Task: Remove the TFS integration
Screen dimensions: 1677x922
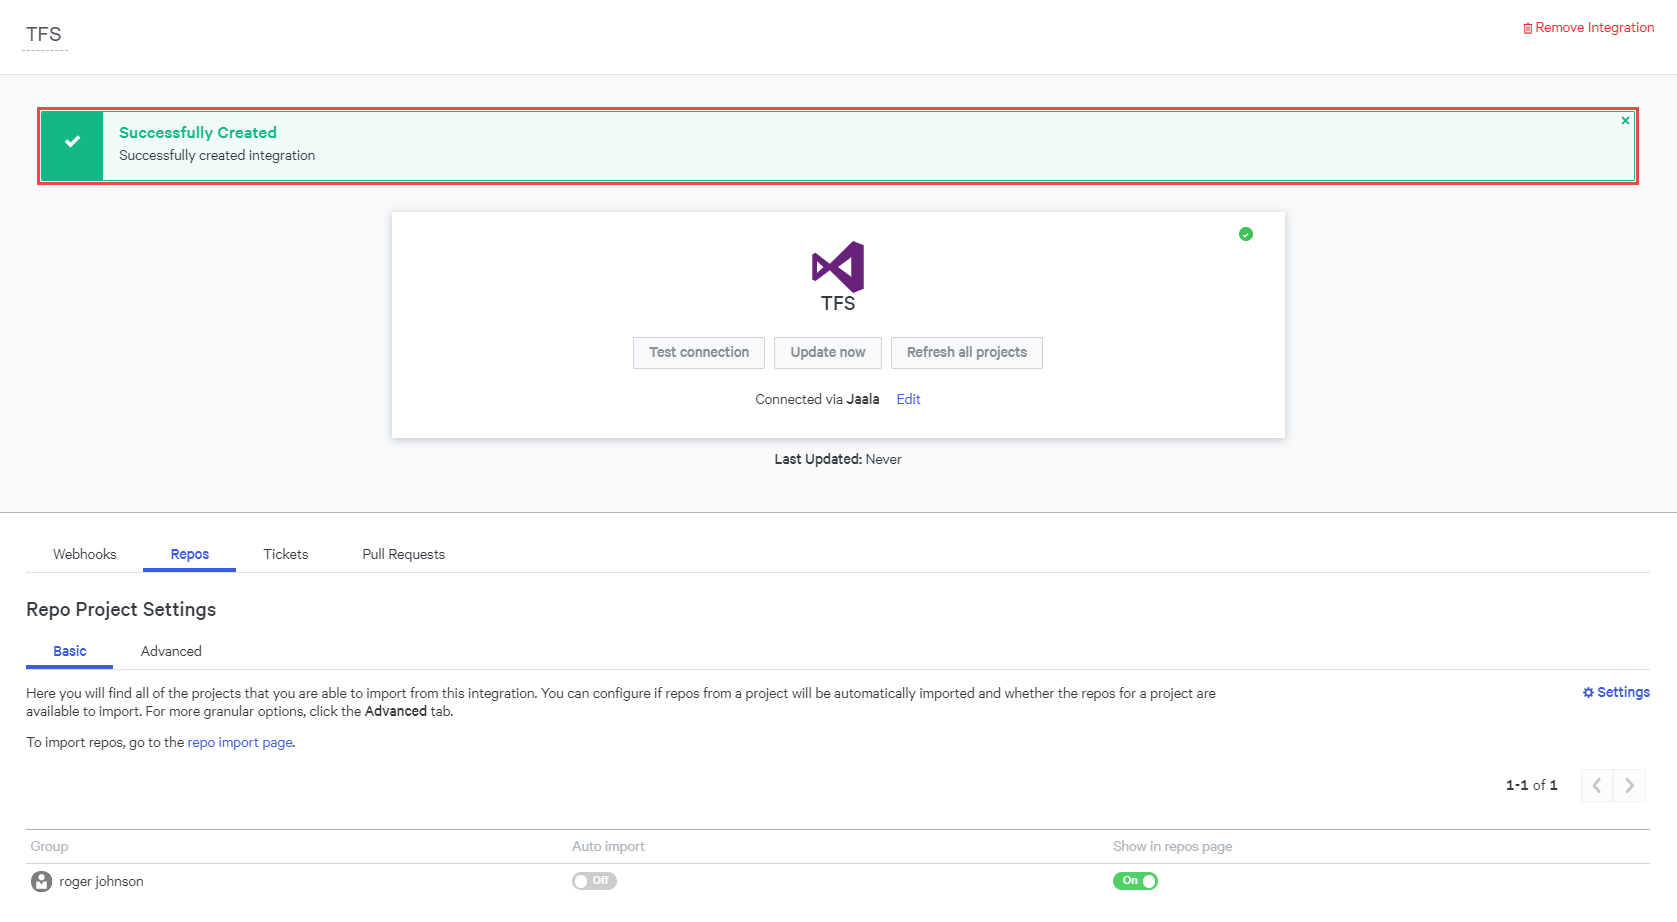Action: pos(1588,28)
